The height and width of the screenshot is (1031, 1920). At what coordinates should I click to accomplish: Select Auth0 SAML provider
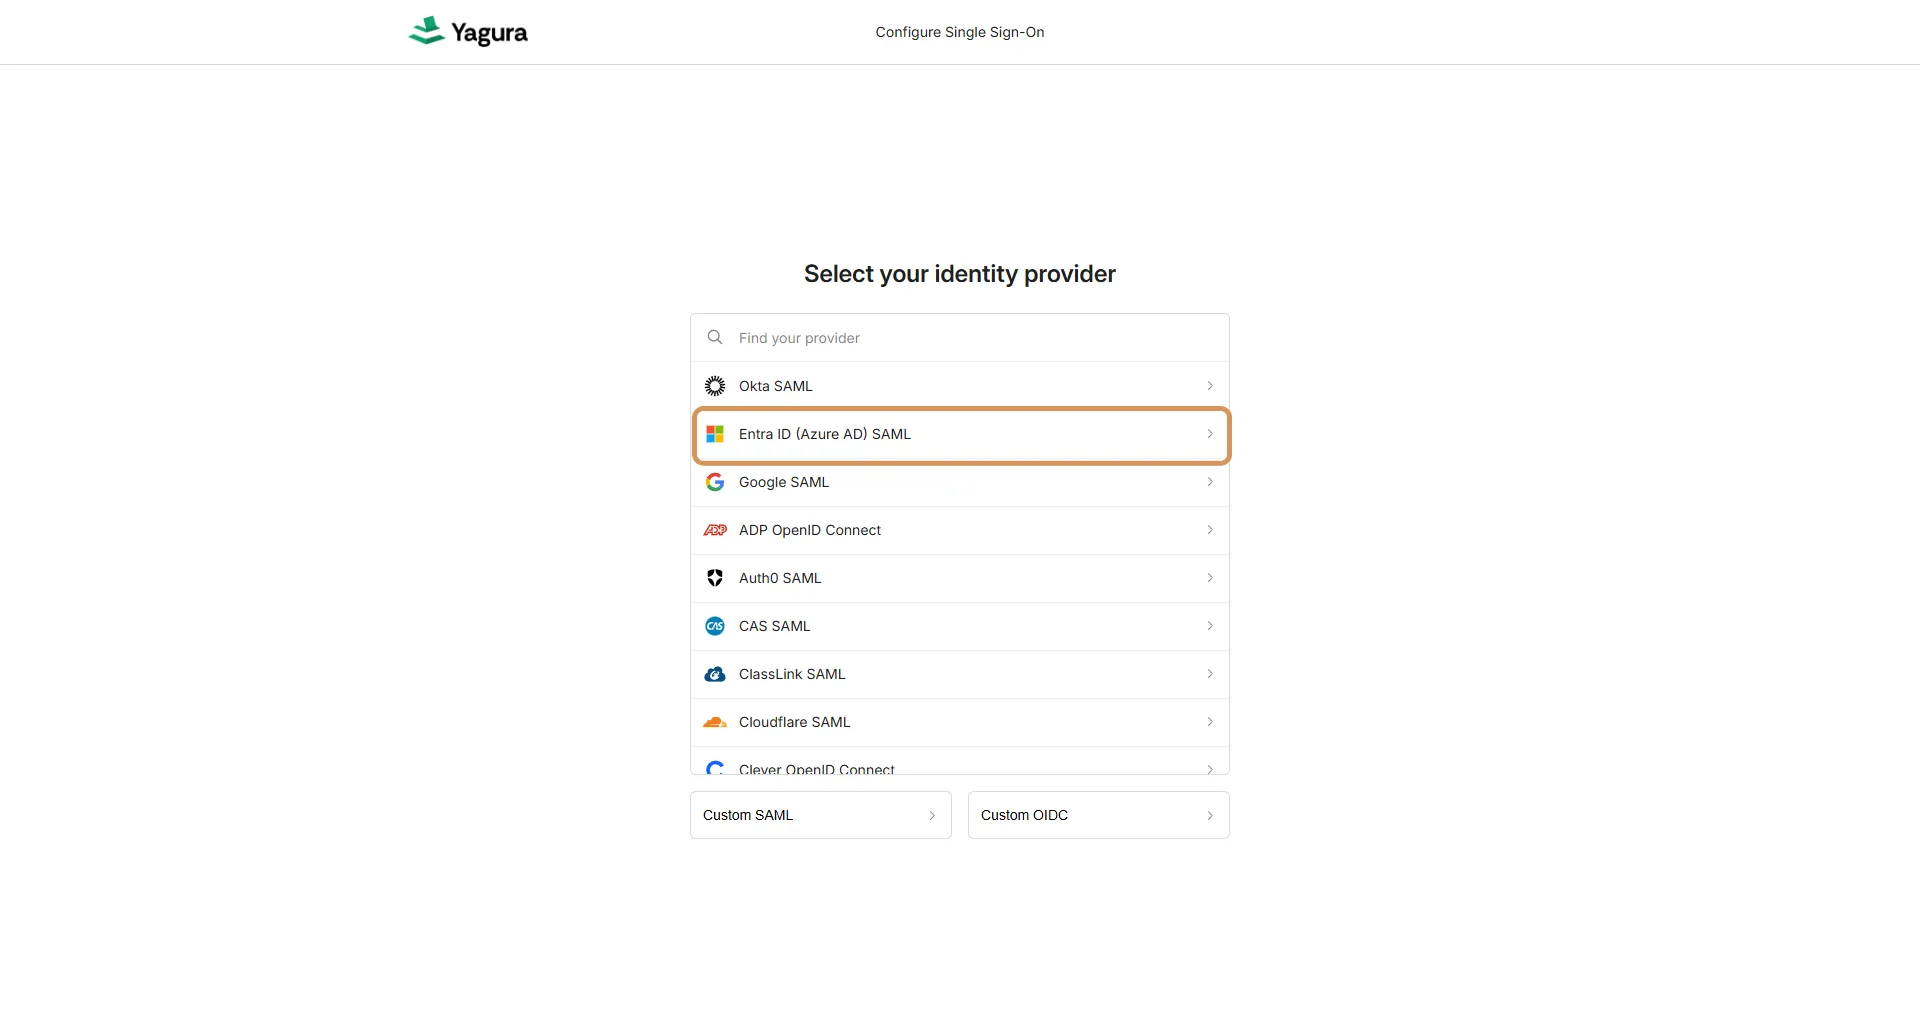point(780,578)
